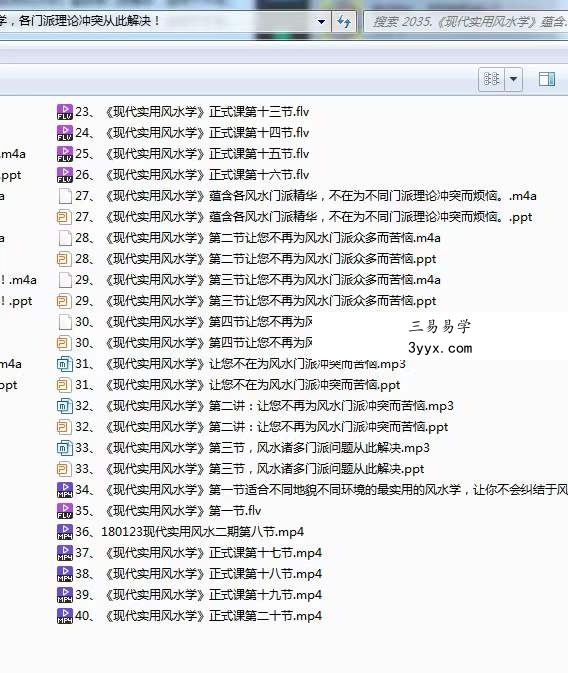Click PPT icon of file 32 第二讲 .ppt
Viewport: 568px width, 673px height.
(x=64, y=427)
